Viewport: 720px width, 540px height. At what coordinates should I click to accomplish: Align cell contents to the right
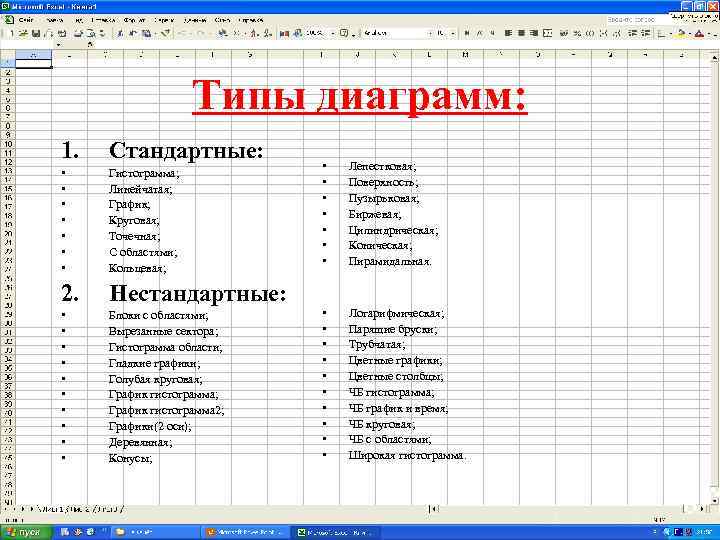[x=534, y=34]
